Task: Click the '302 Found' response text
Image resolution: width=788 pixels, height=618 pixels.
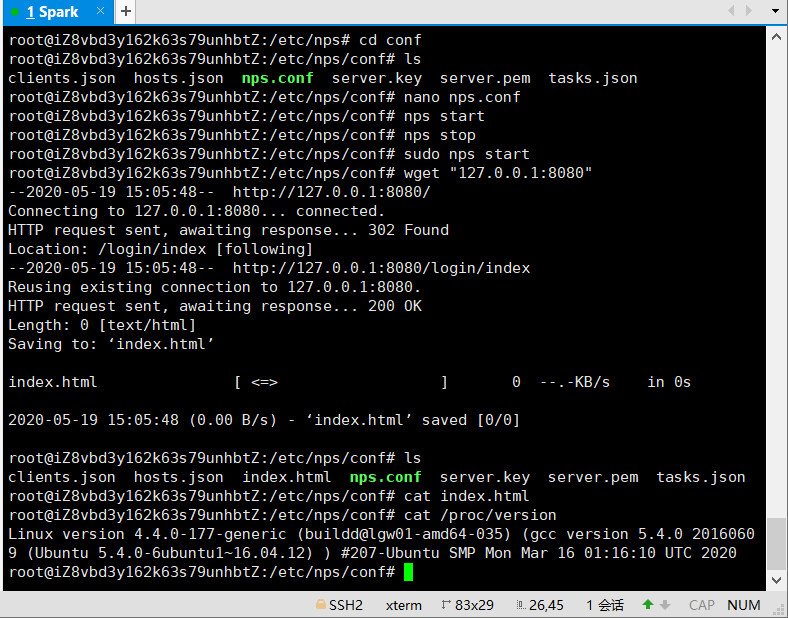Action: point(408,230)
